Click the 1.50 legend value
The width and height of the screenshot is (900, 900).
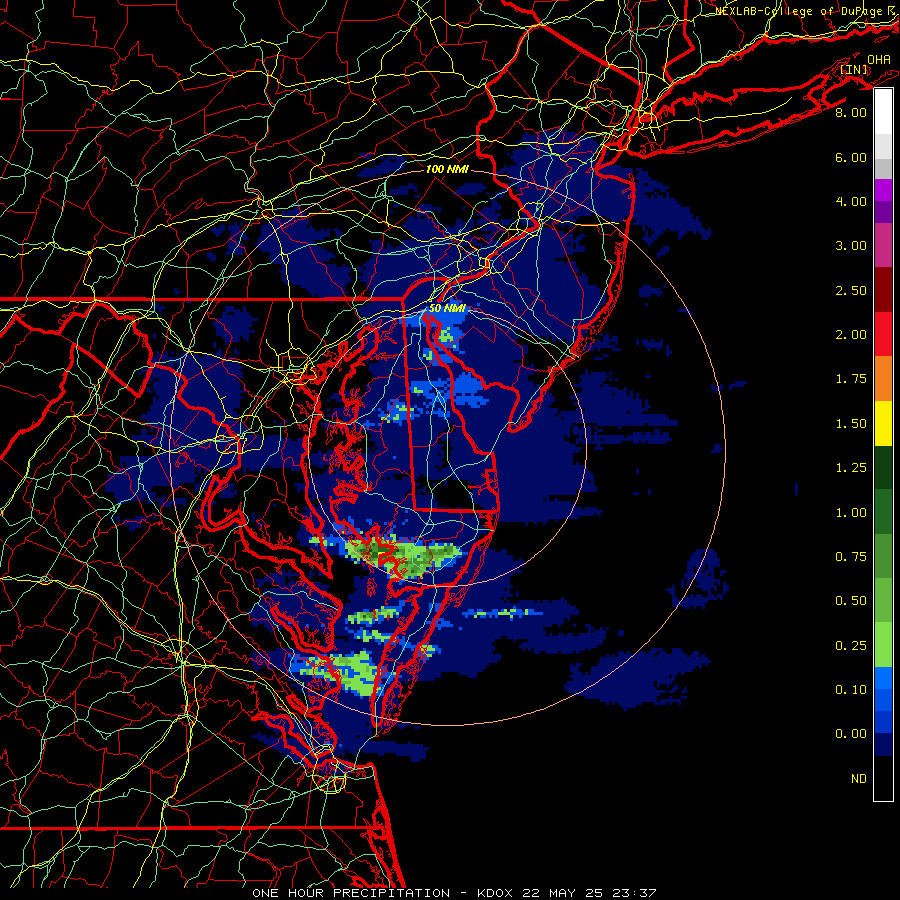point(851,424)
